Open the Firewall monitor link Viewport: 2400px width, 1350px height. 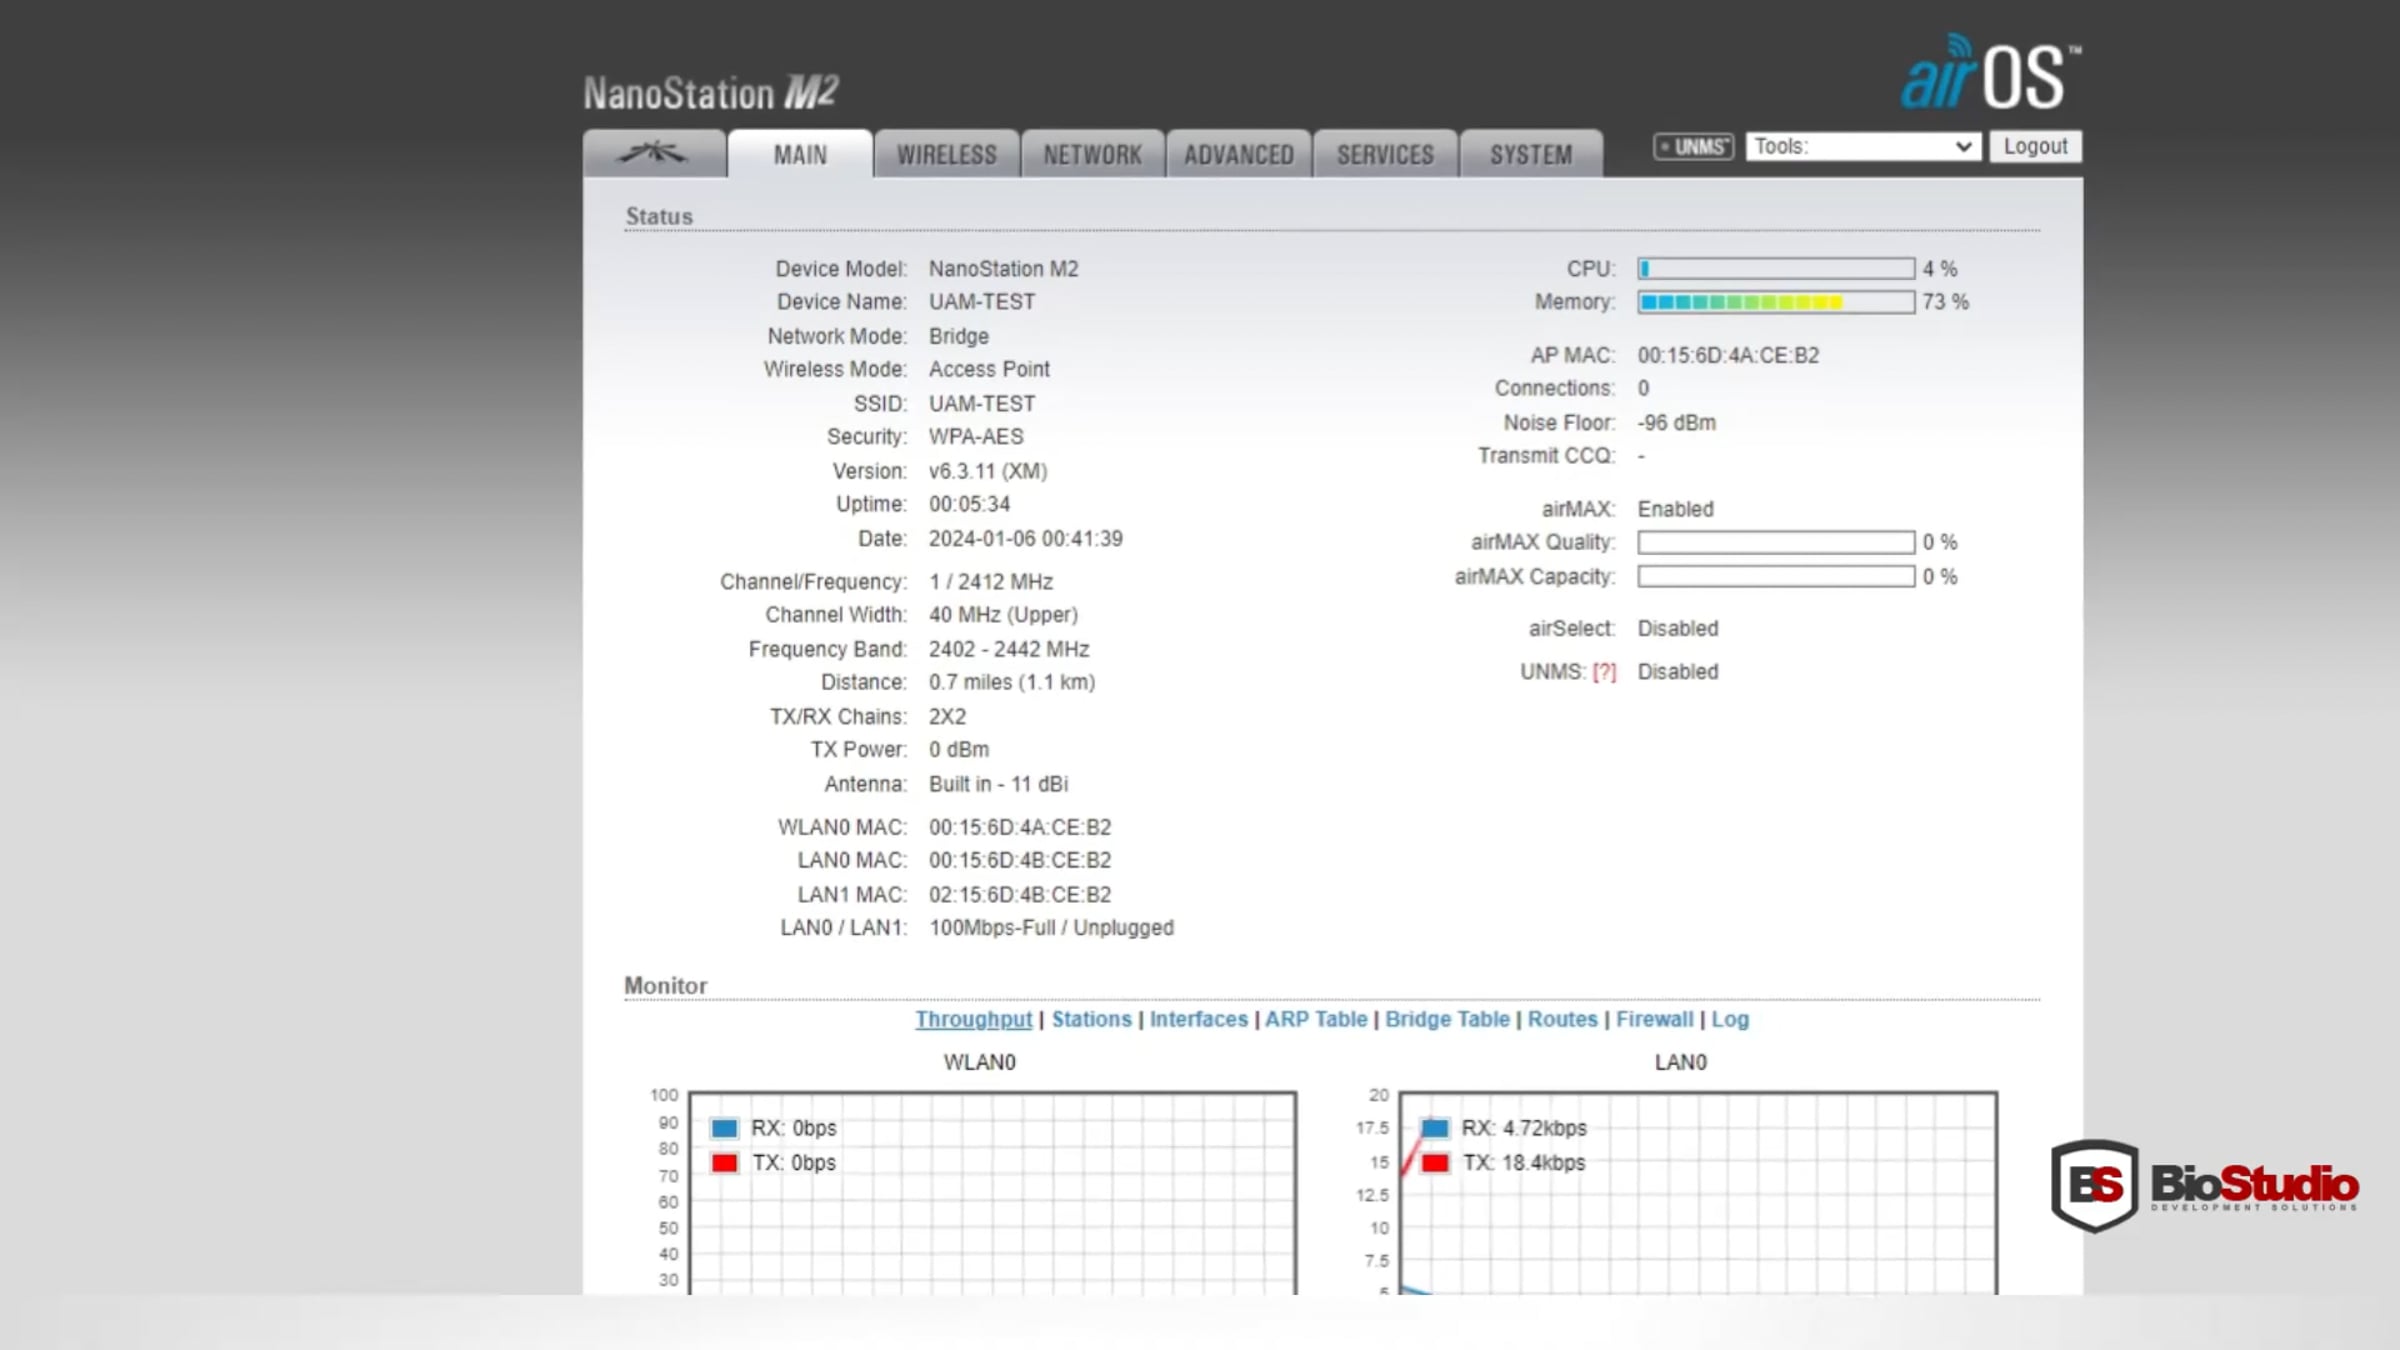click(x=1654, y=1019)
